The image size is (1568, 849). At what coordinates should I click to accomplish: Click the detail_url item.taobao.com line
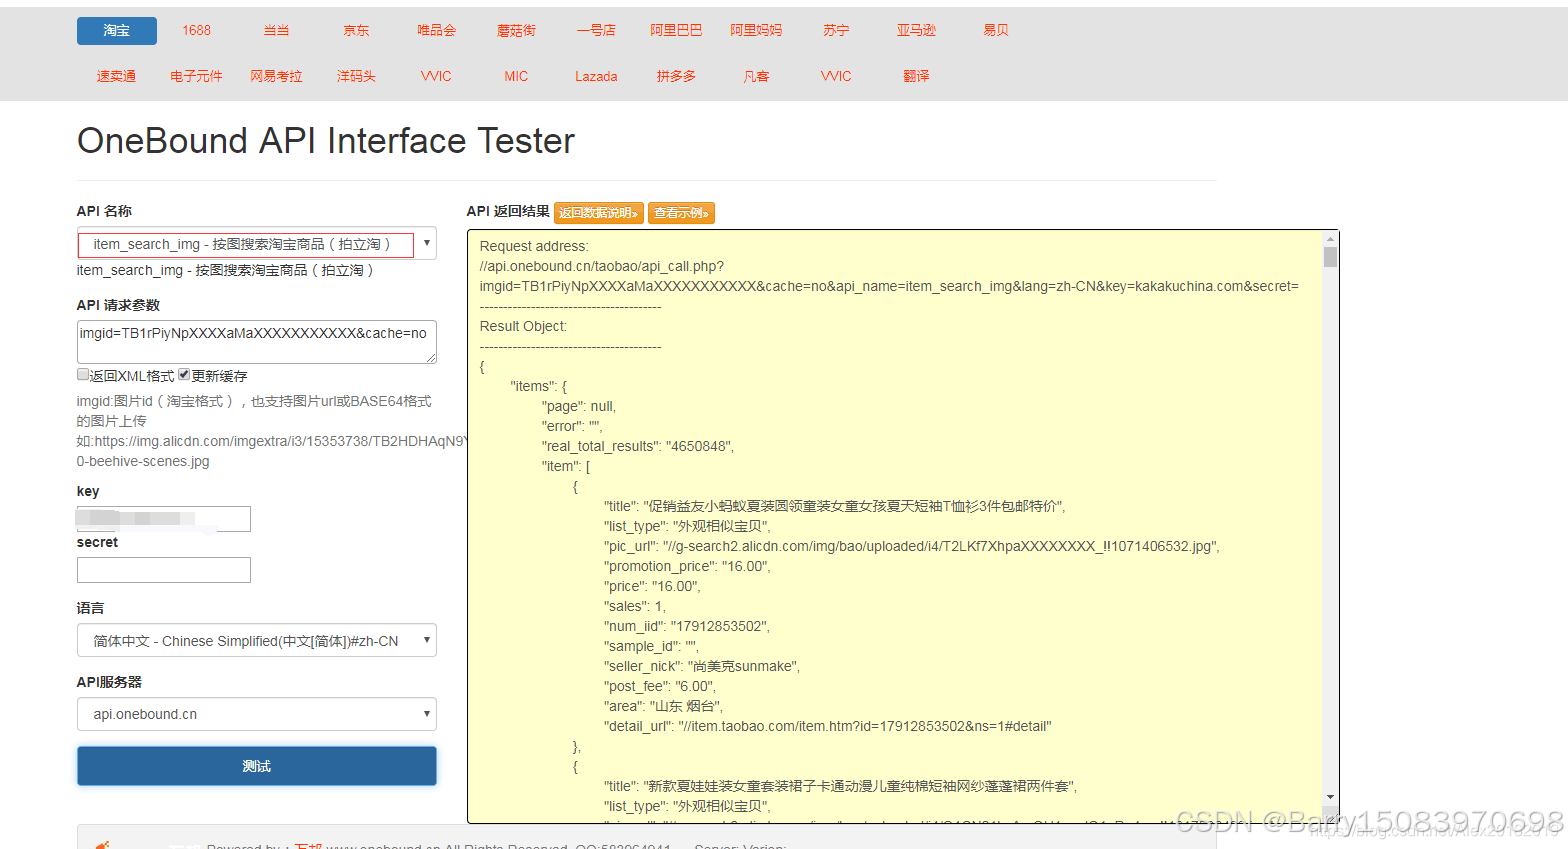(828, 726)
